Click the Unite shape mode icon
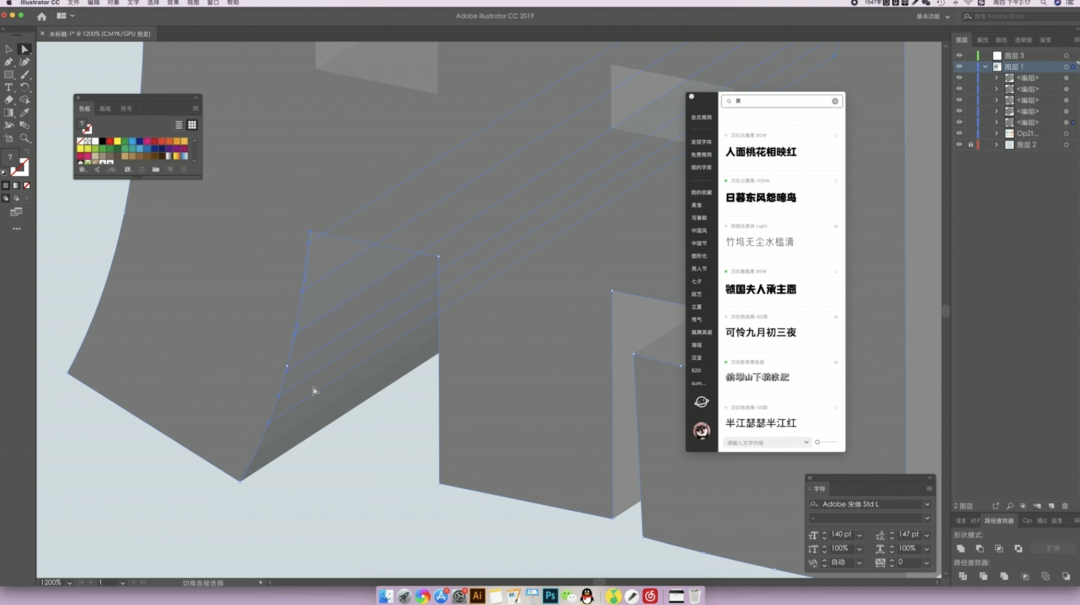This screenshot has height=605, width=1080. click(x=961, y=548)
